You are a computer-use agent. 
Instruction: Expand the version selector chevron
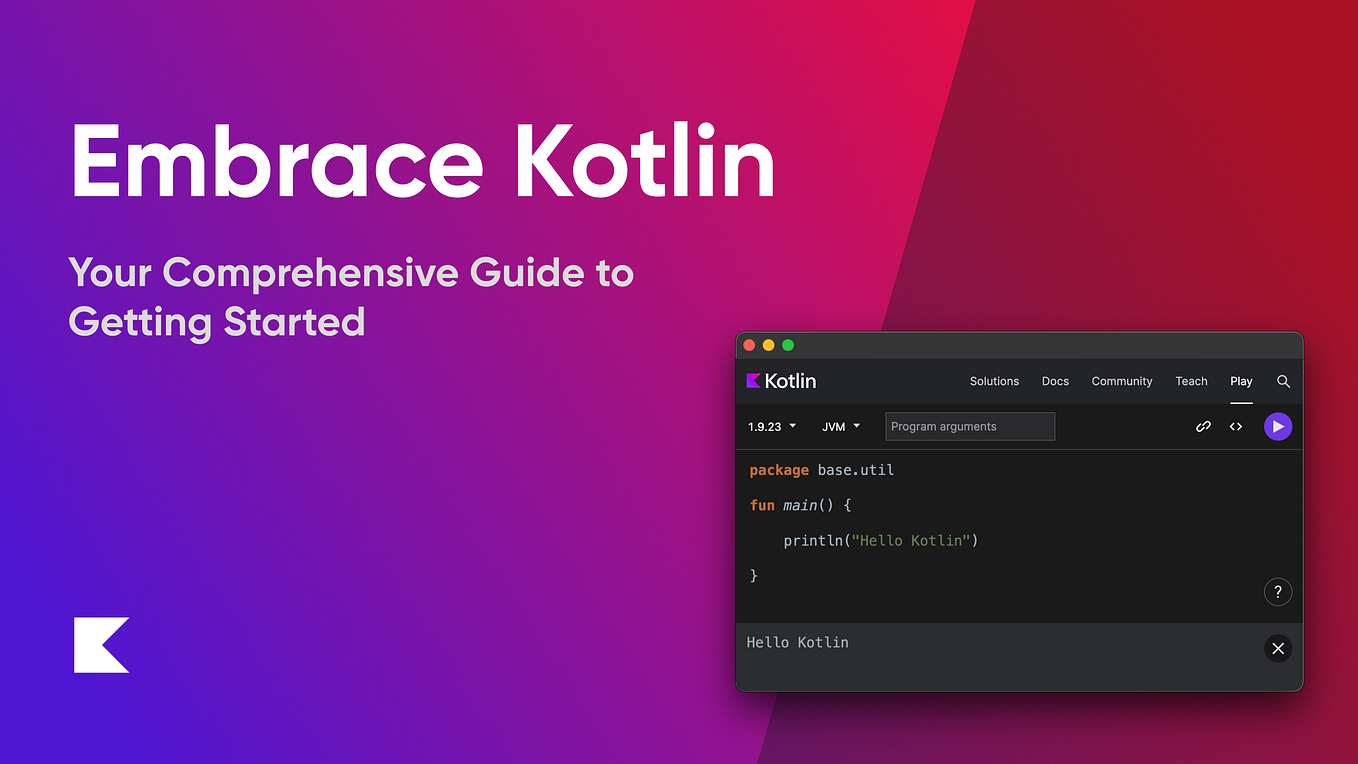793,426
